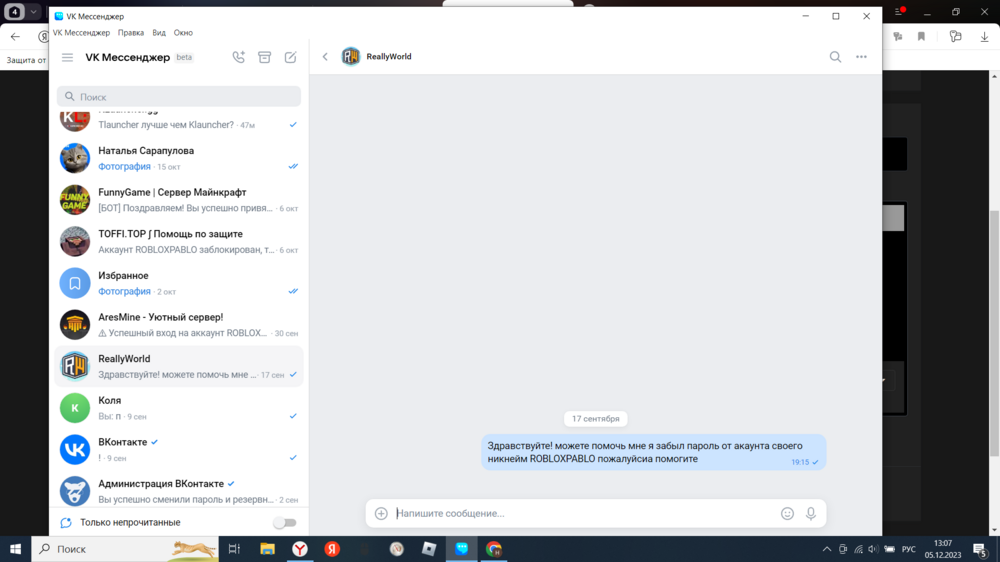Screen dimensions: 1000x562
Task: Start a new call with phone-plus icon
Action: tap(239, 57)
